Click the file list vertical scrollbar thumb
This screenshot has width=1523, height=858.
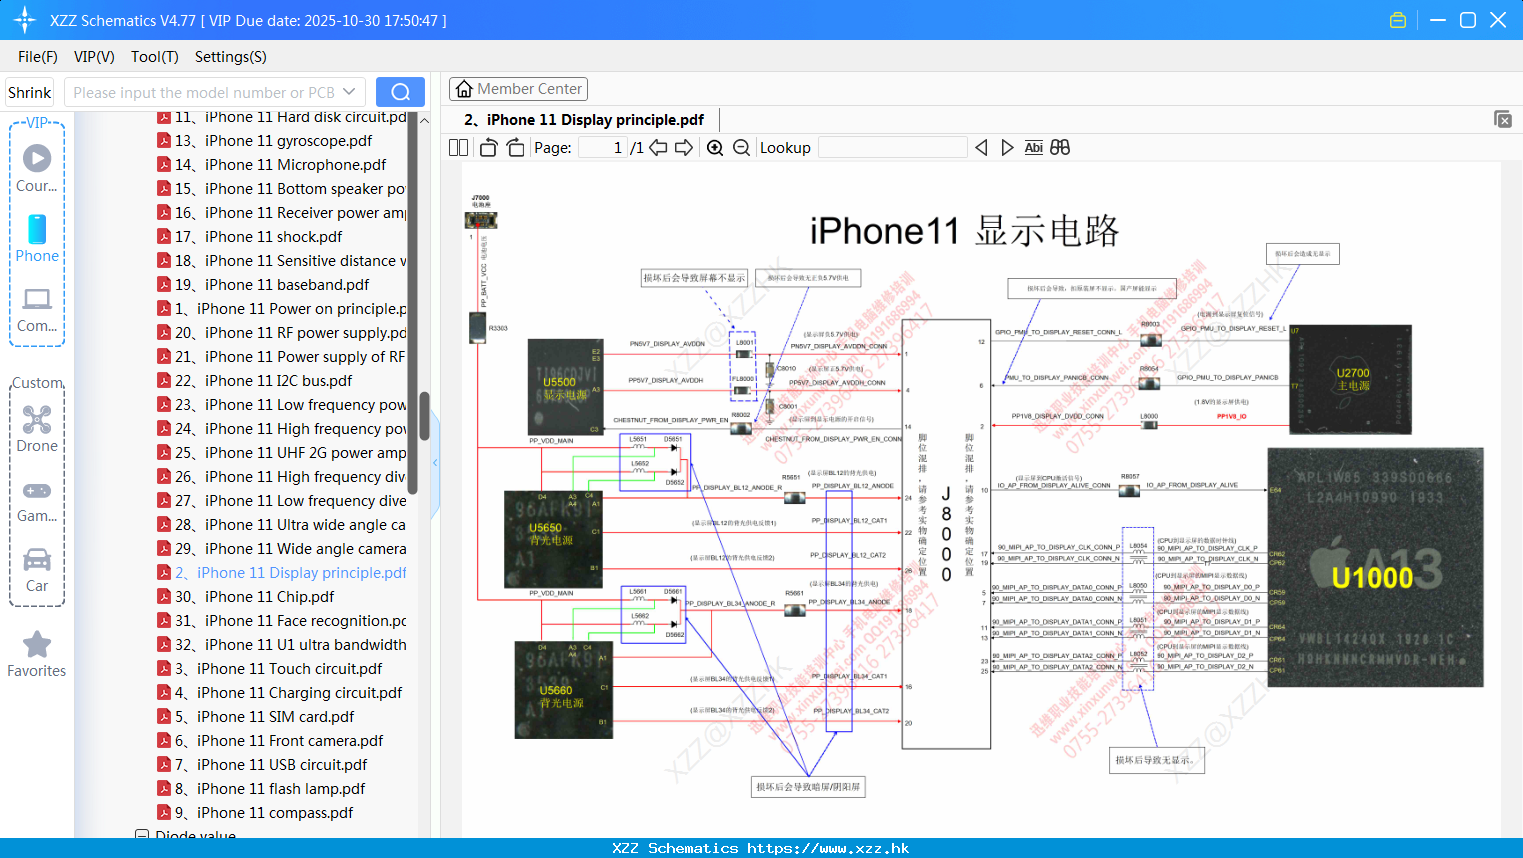[x=424, y=416]
